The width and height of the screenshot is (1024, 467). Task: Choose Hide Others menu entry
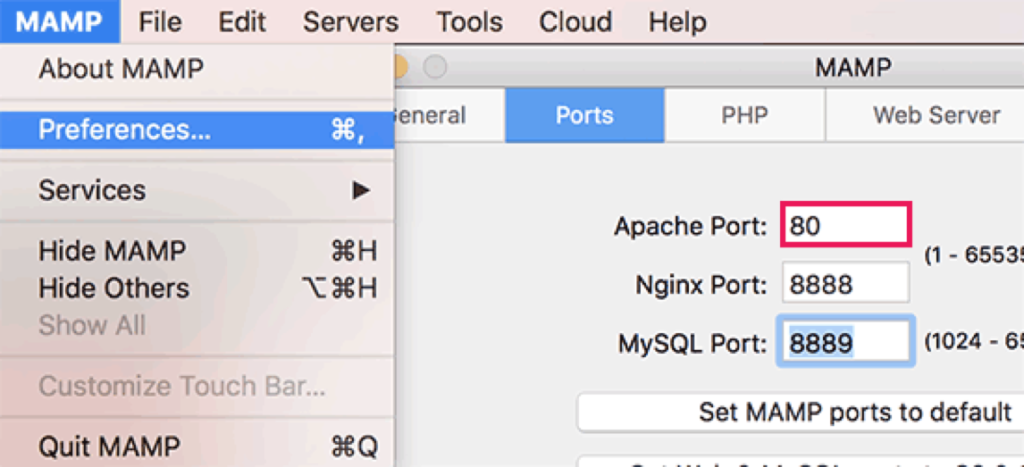pos(197,288)
